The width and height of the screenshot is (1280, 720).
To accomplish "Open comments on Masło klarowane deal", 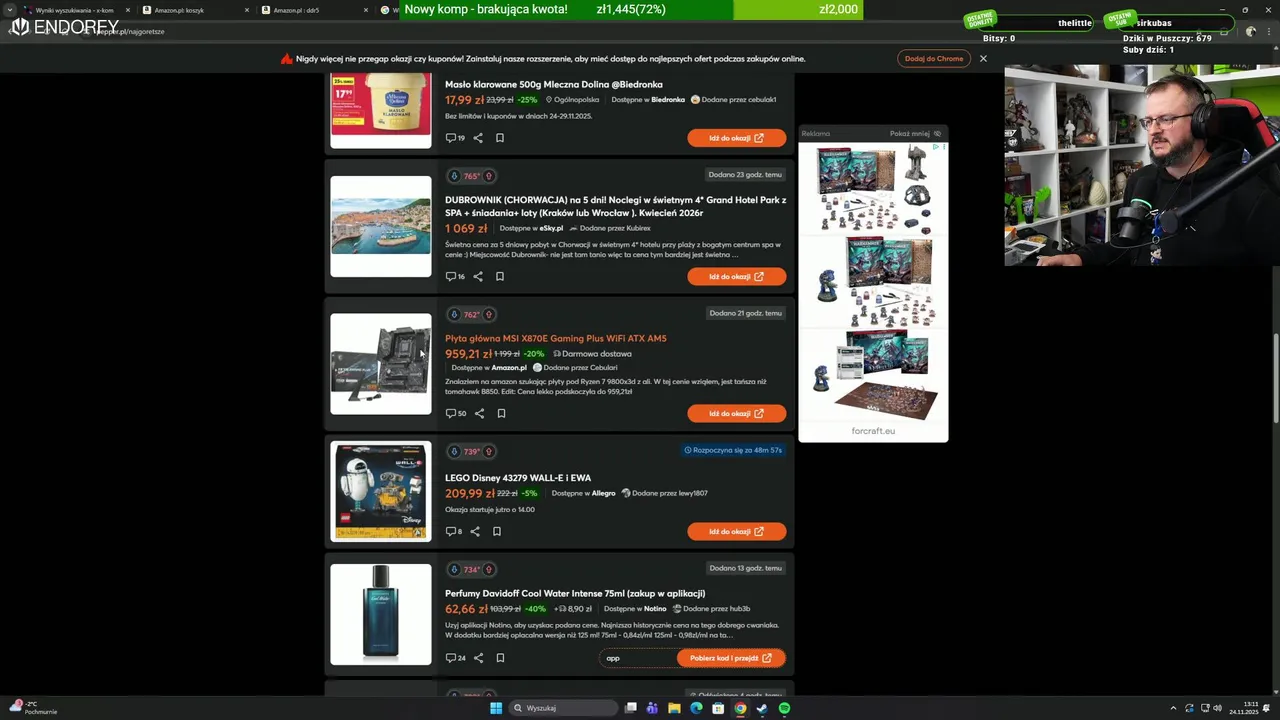I will pos(455,138).
